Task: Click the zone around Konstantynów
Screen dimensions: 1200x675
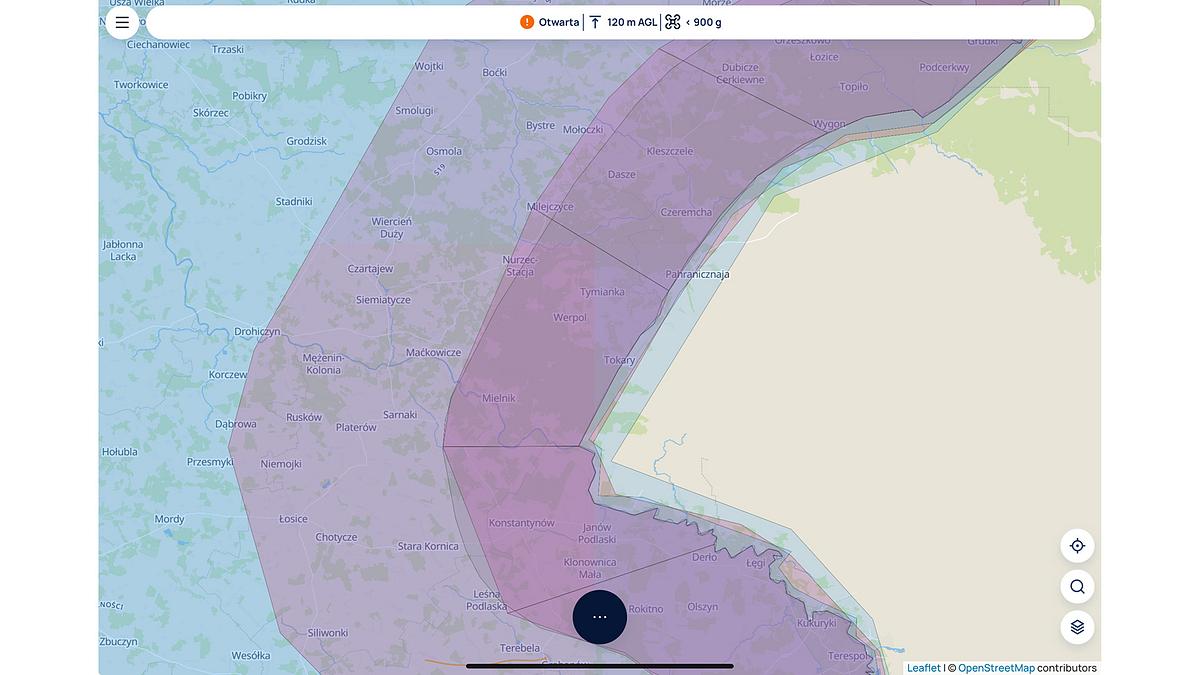Action: pyautogui.click(x=521, y=523)
